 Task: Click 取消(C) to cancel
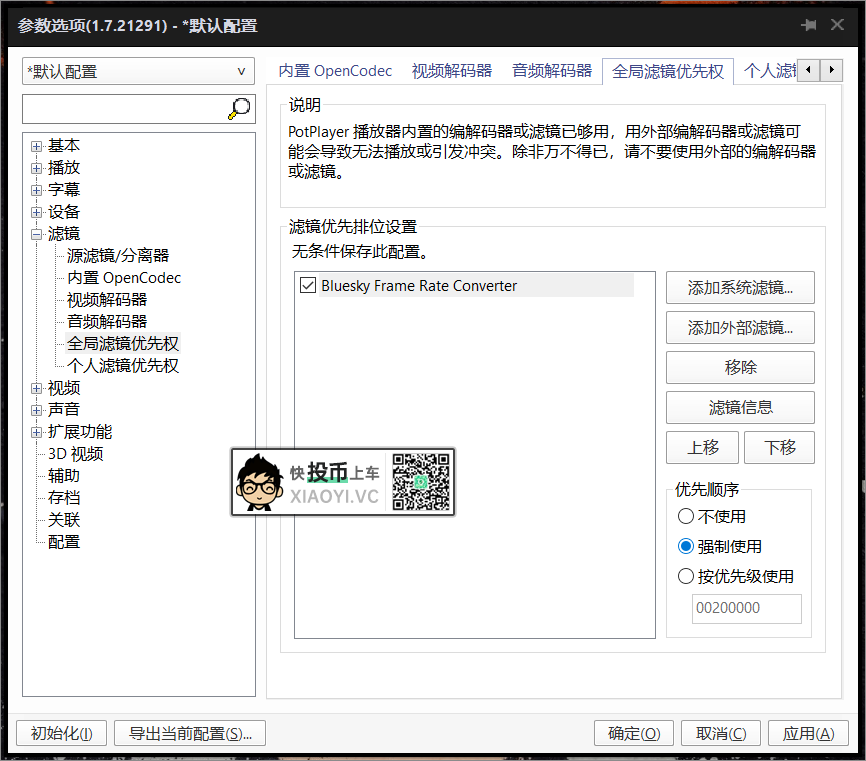[721, 733]
